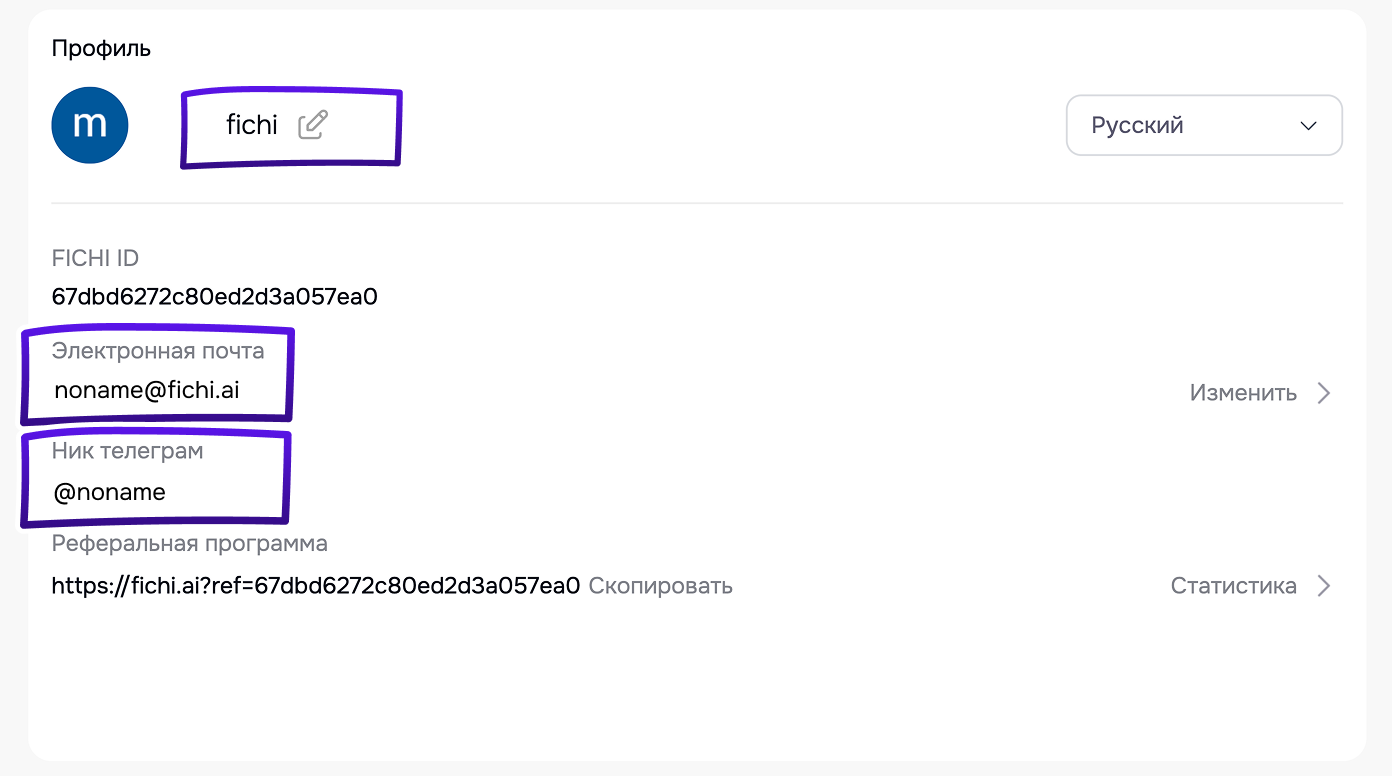This screenshot has width=1392, height=776.
Task: Click Скопировать to copy the referral link
Action: (x=660, y=586)
